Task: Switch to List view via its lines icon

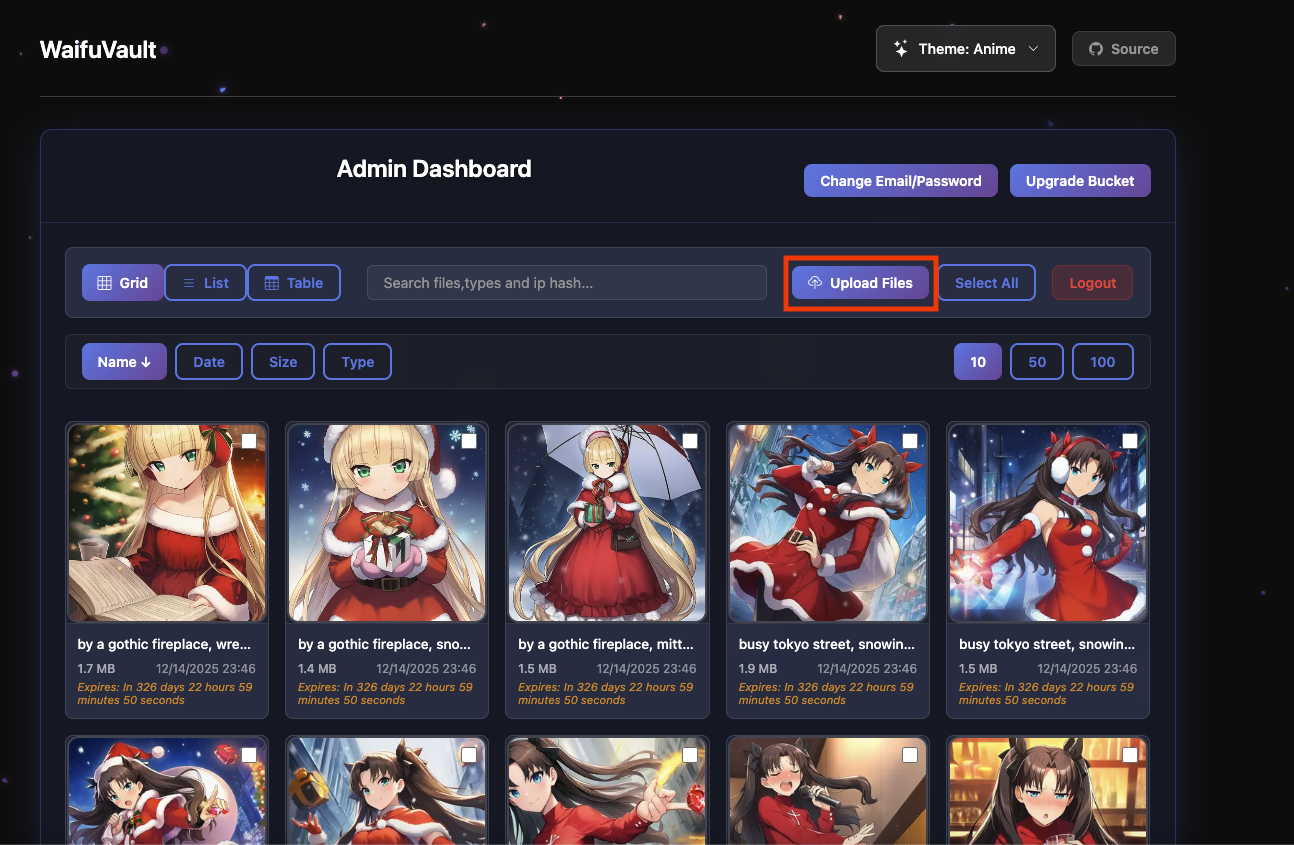Action: (x=188, y=283)
